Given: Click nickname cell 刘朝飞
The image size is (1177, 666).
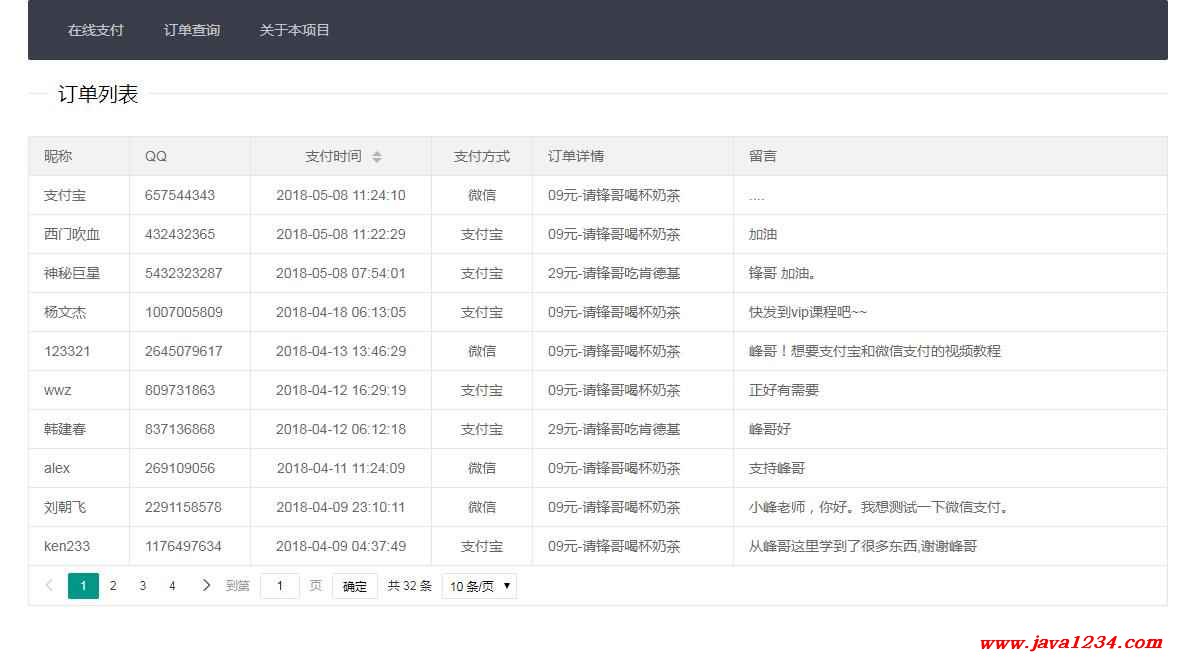Looking at the screenshot, I should click(x=65, y=508).
